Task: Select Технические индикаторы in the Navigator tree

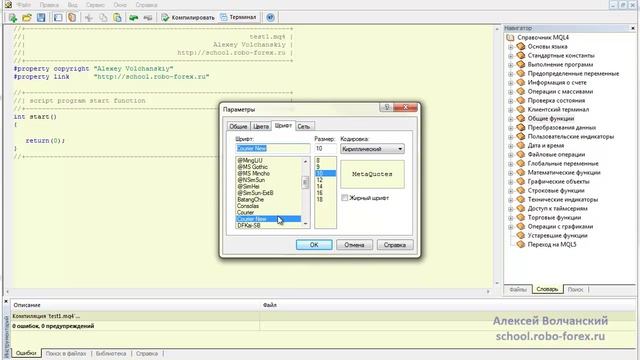Action: pyautogui.click(x=563, y=200)
